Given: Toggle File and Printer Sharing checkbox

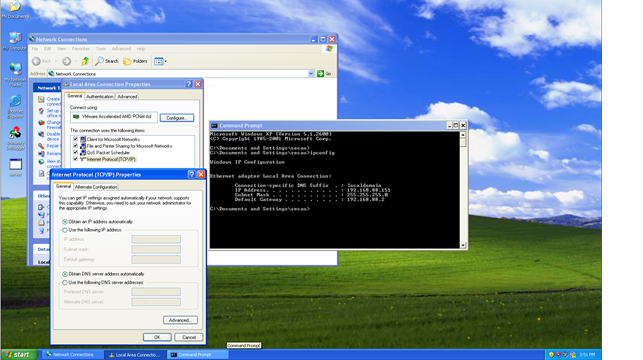Looking at the screenshot, I should (x=75, y=146).
